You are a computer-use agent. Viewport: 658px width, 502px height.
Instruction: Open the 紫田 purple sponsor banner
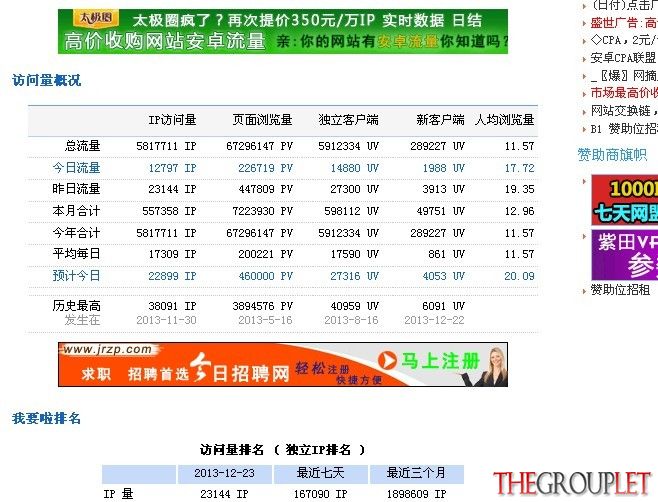click(625, 255)
